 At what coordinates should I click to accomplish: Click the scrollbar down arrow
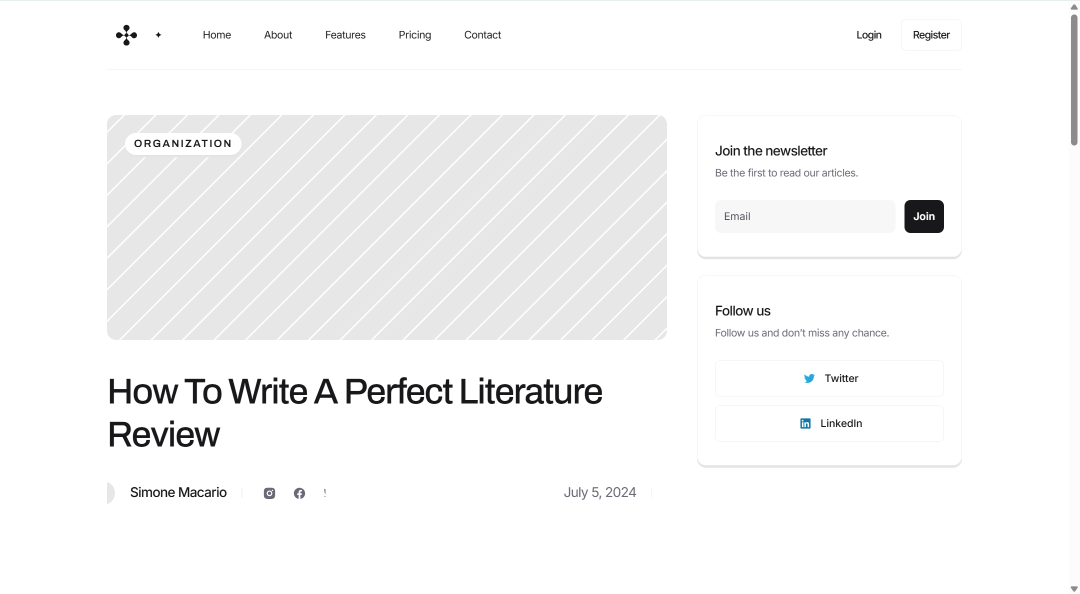tap(1074, 588)
